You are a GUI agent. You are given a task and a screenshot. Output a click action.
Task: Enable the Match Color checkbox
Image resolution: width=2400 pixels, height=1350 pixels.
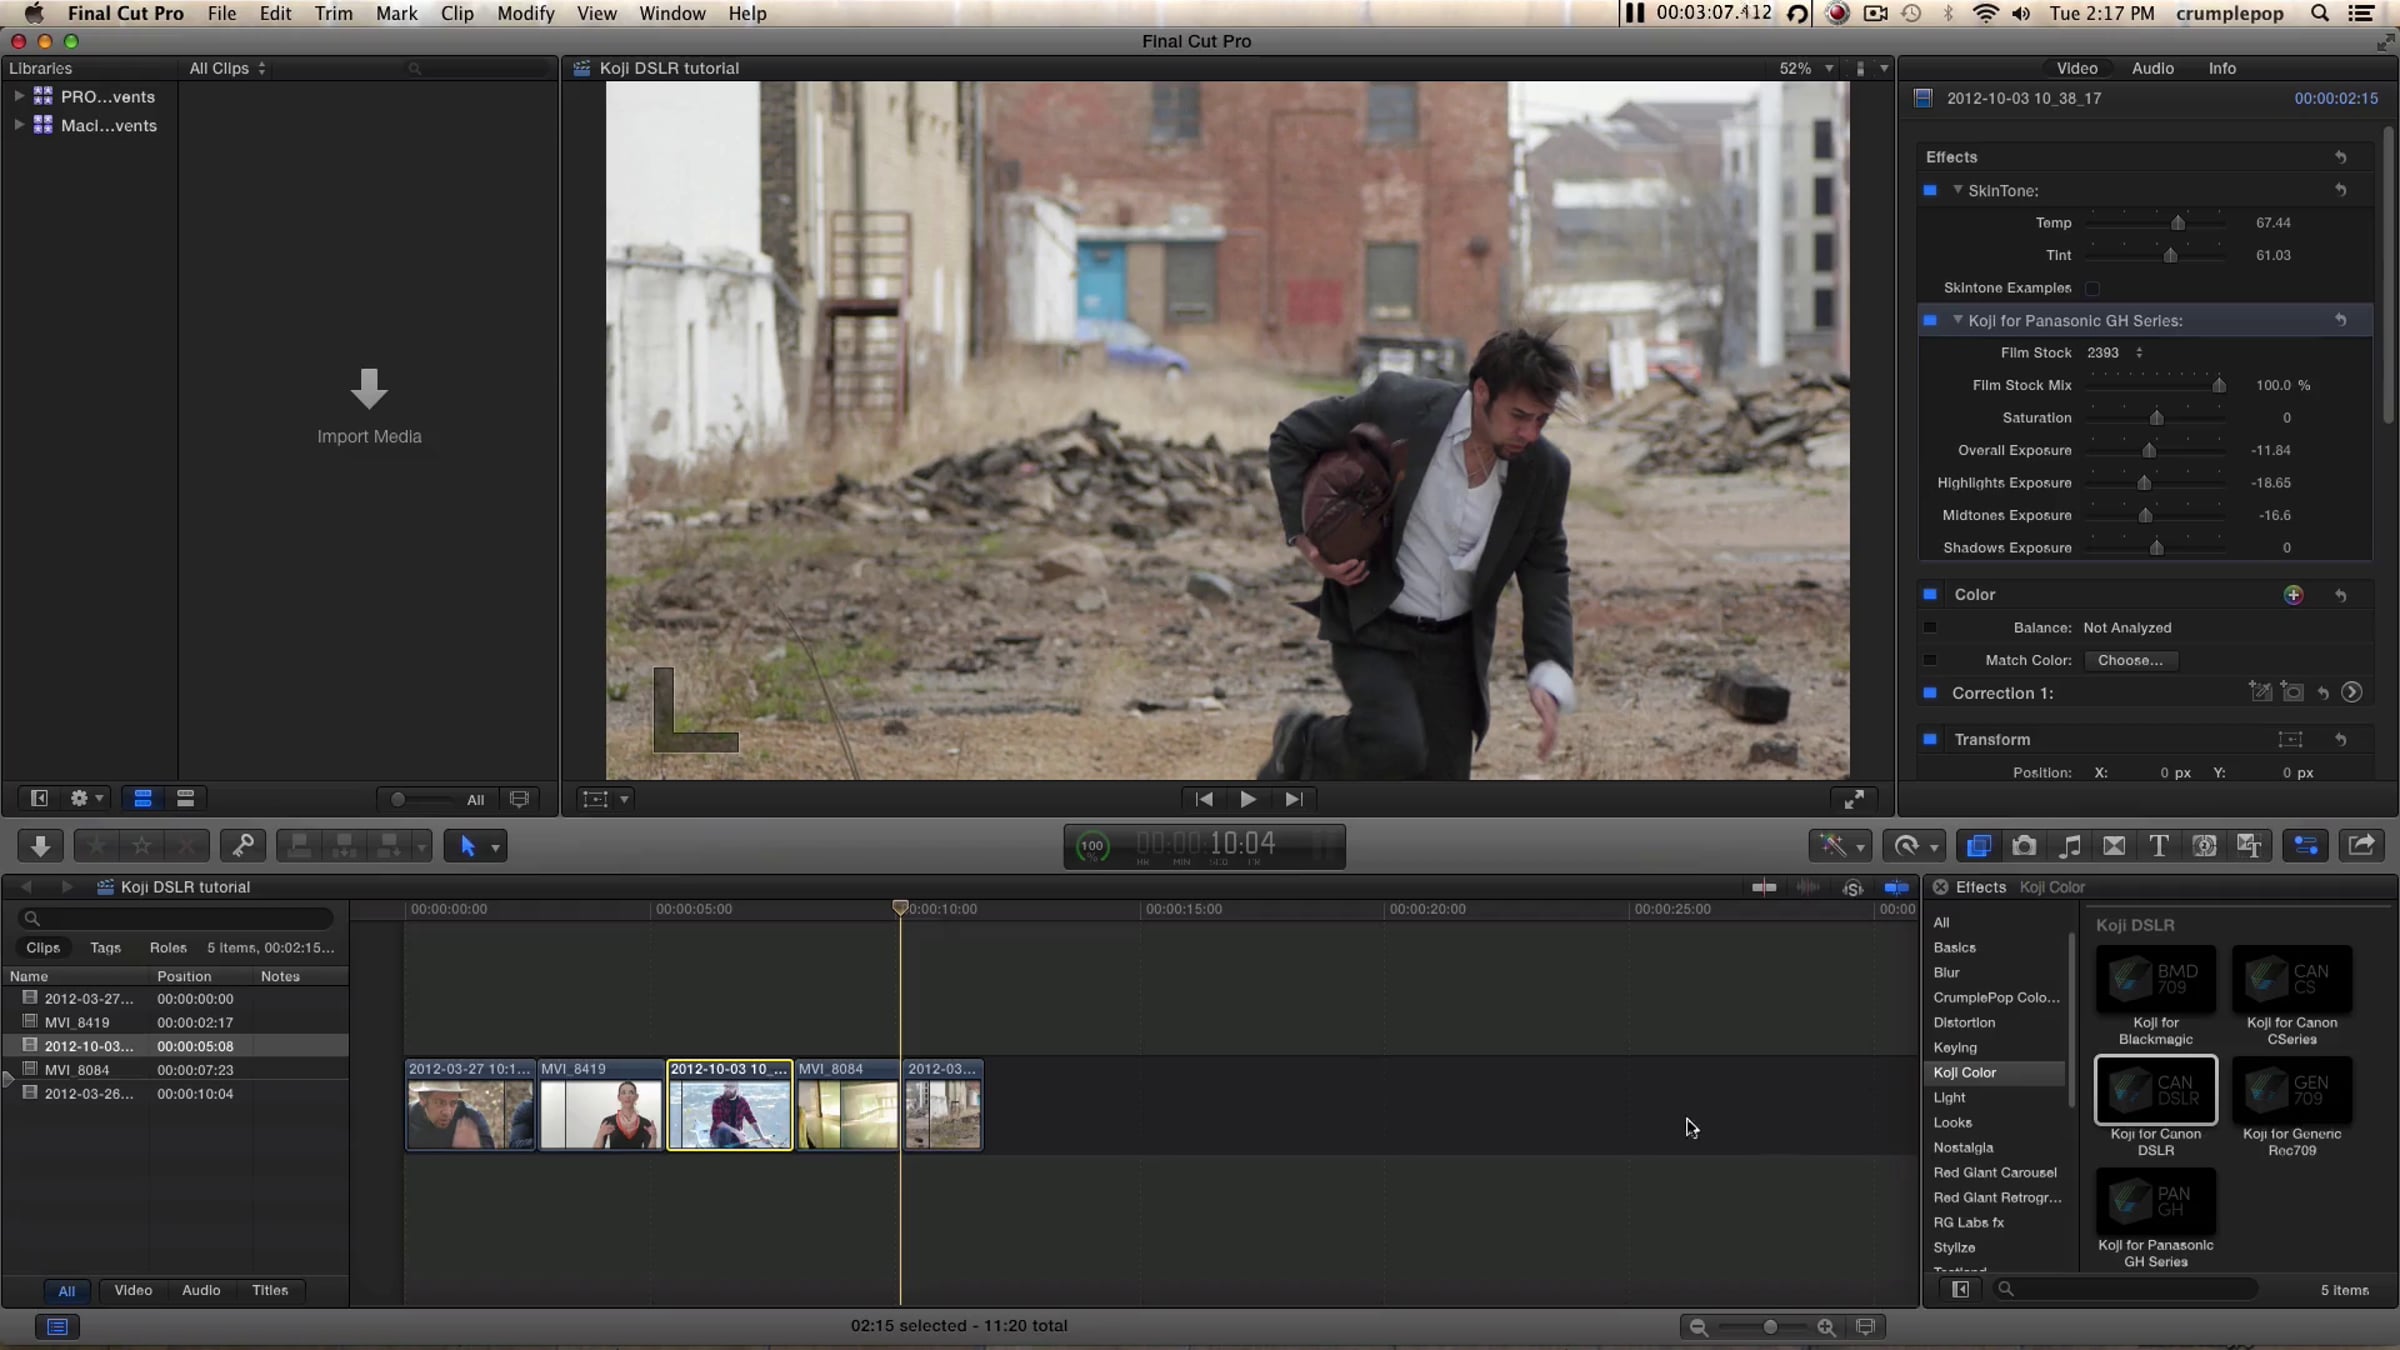1930,660
